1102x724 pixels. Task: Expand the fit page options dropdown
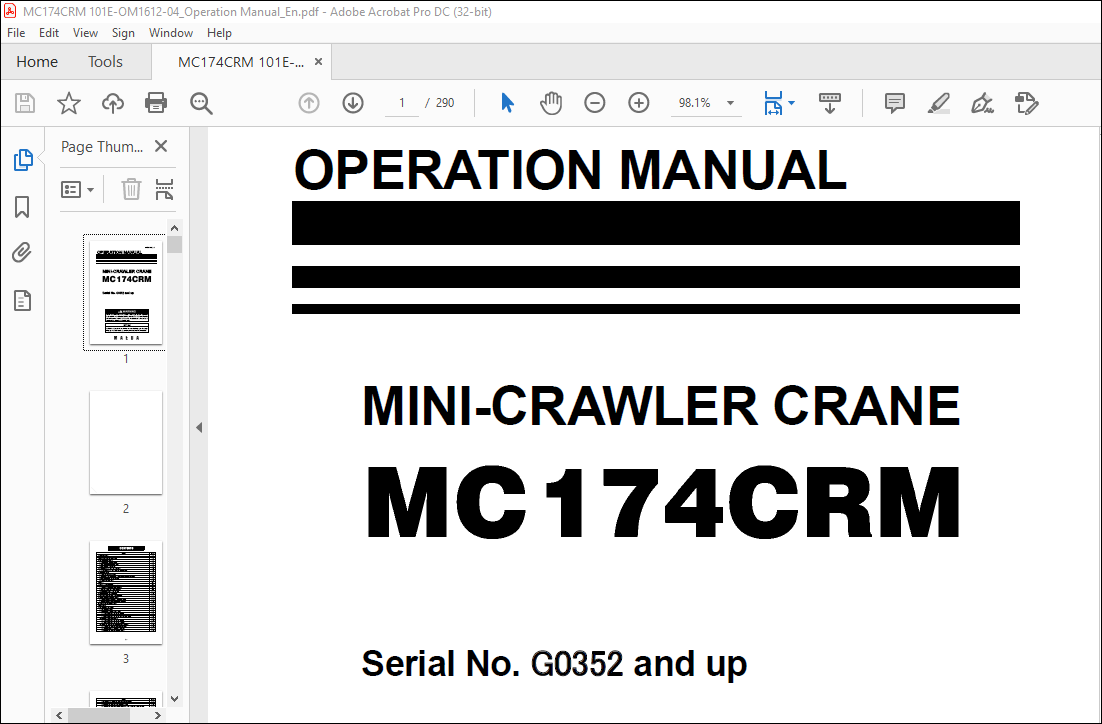tap(792, 103)
